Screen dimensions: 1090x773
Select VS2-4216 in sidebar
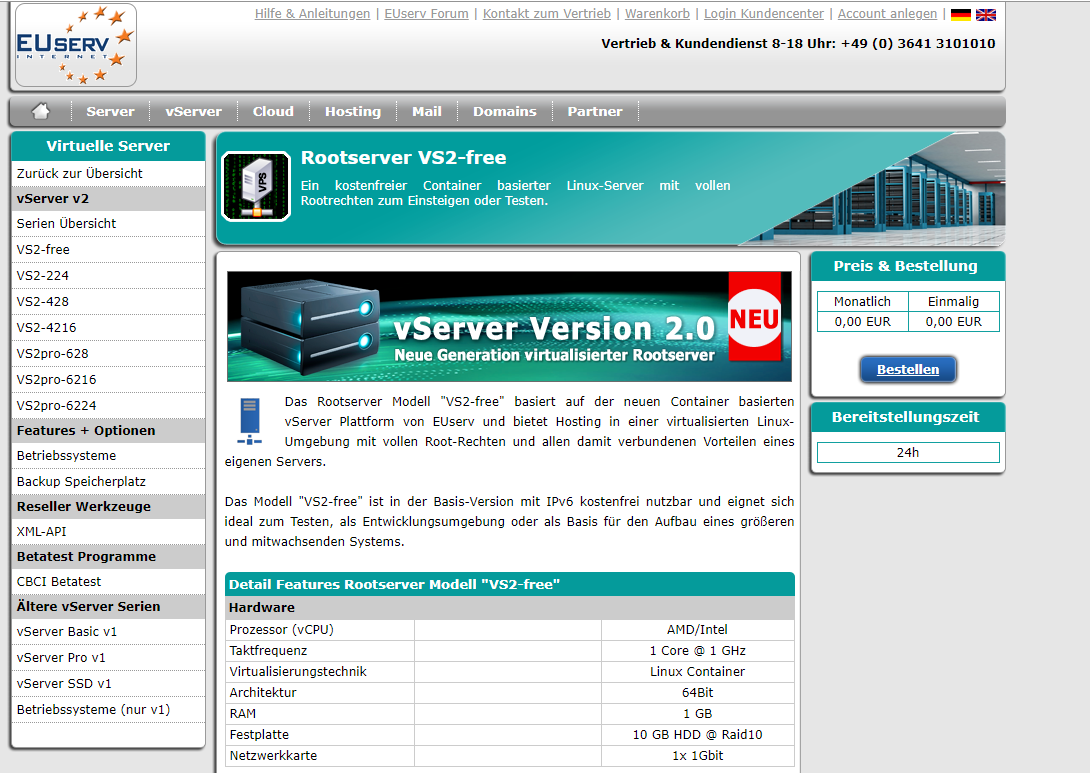tap(108, 327)
